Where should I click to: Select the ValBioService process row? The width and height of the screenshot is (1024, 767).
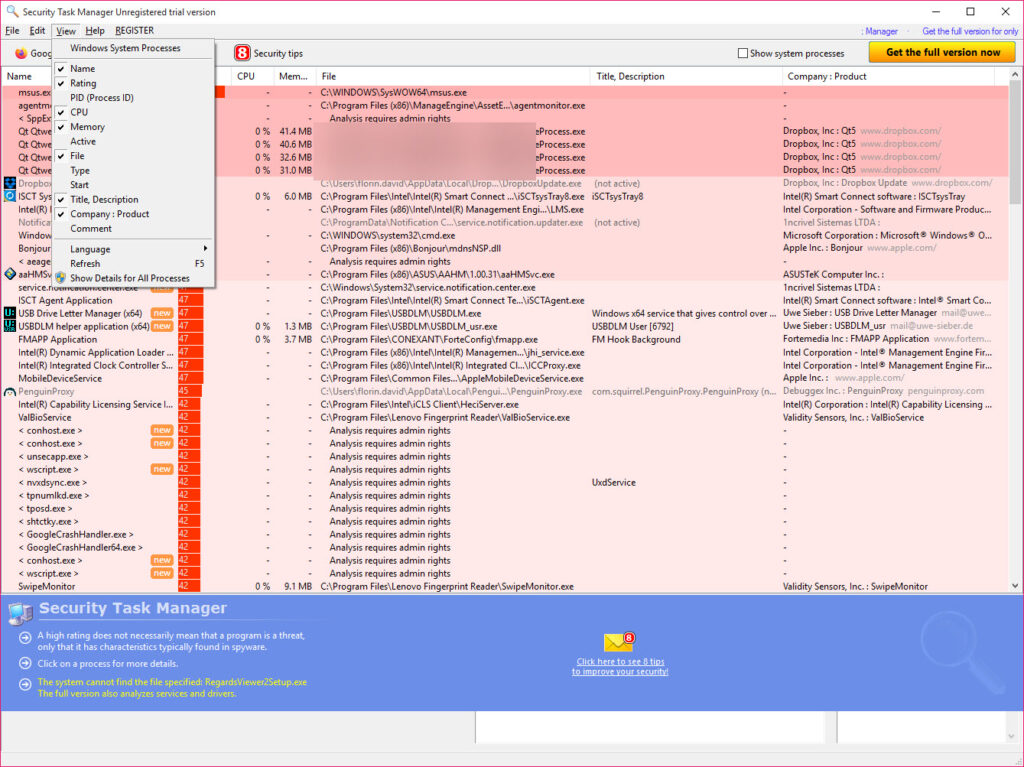tap(504, 417)
